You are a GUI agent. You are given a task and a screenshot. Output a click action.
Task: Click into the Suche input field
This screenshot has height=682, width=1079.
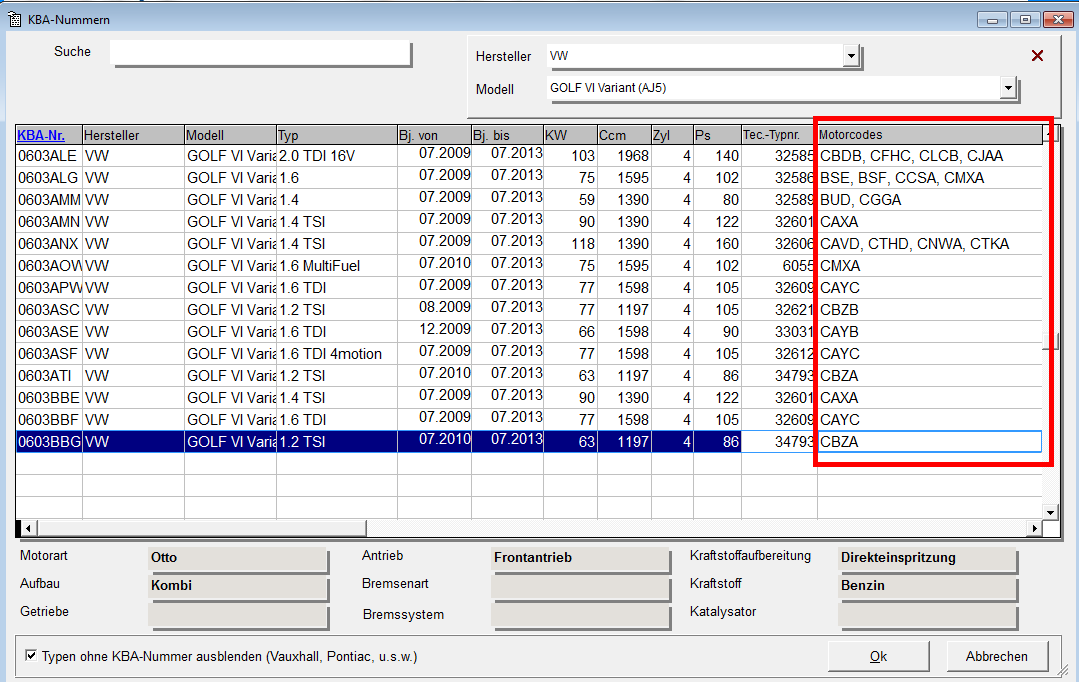tap(261, 54)
